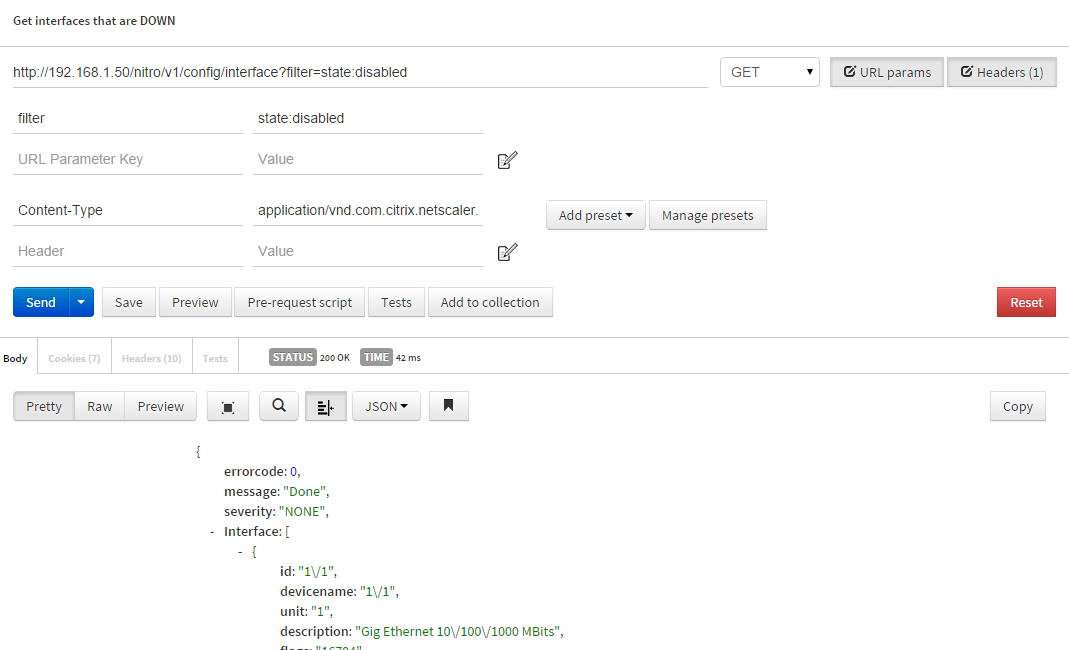Expand the Add preset dropdown
Screen dimensions: 1069x650
coord(595,216)
